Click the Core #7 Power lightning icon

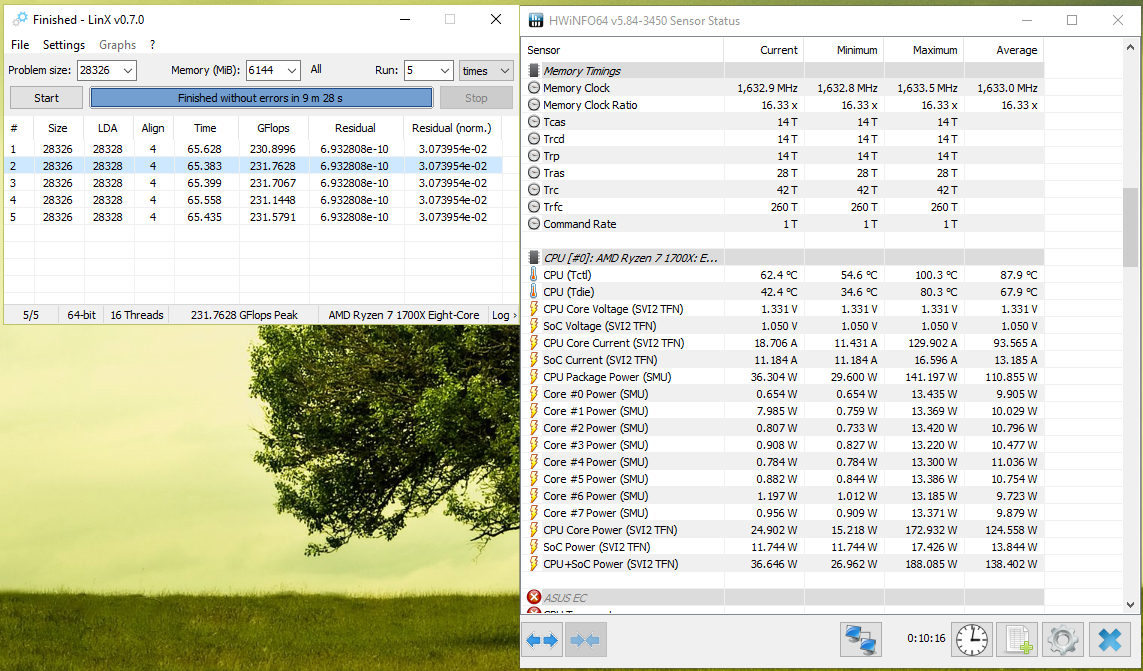click(x=534, y=513)
